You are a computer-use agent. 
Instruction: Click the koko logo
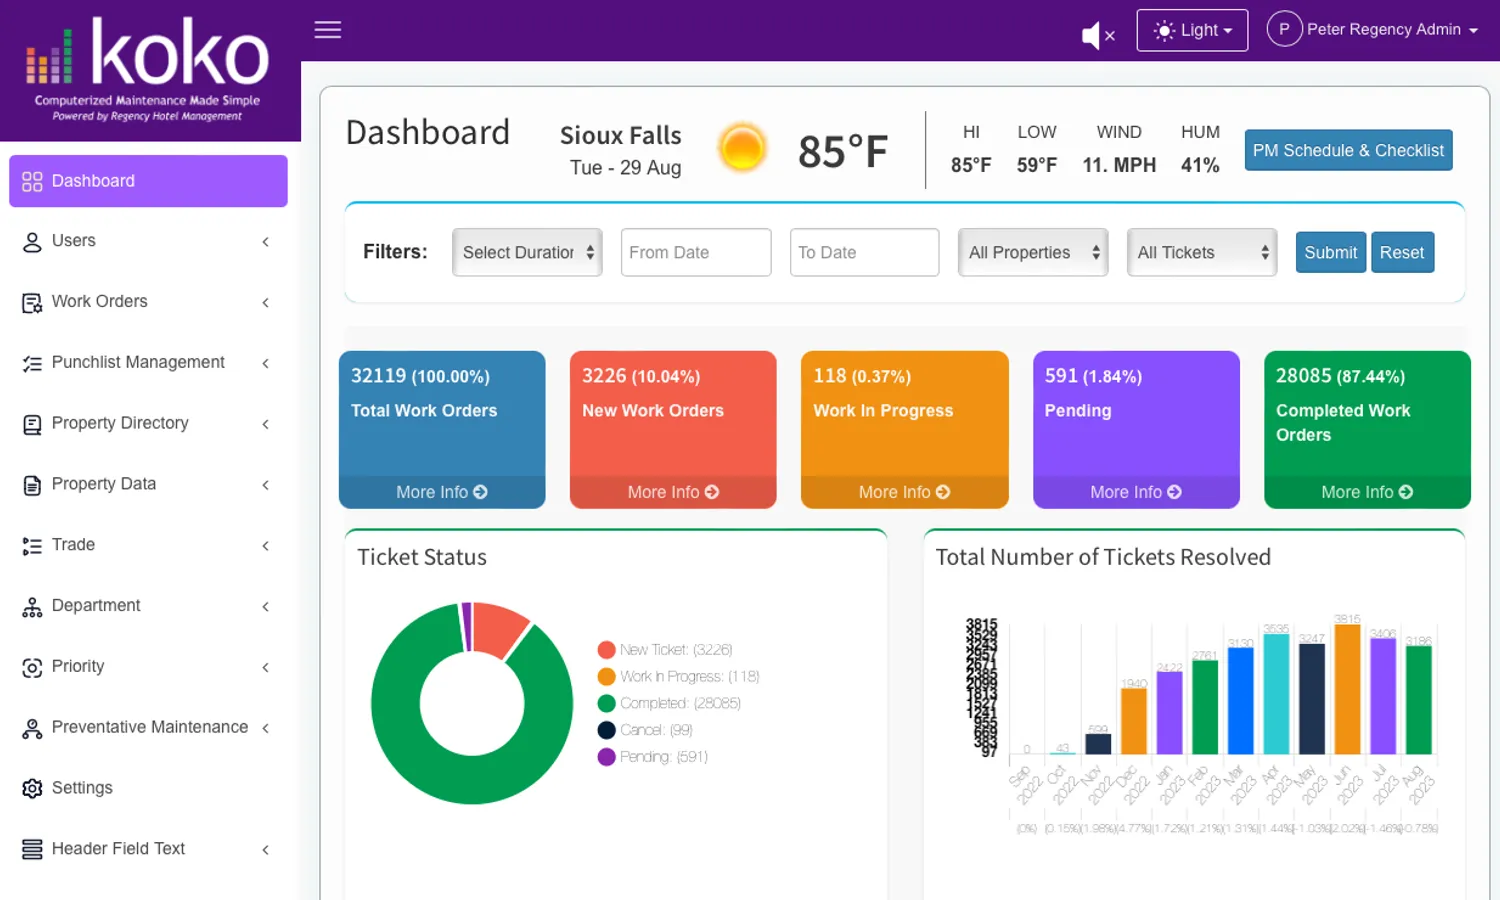tap(148, 68)
